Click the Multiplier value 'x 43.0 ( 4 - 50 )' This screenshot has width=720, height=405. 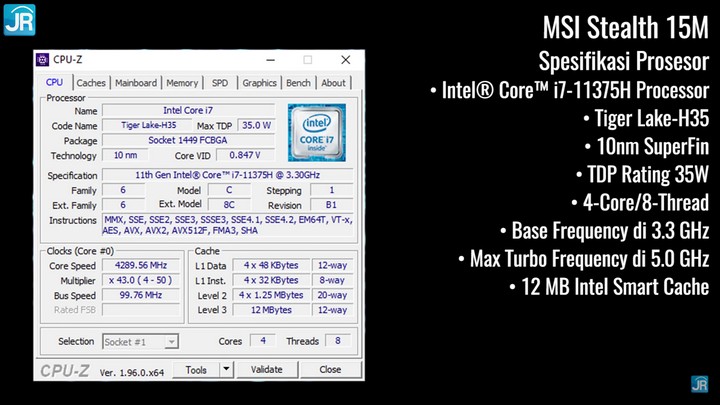click(x=141, y=280)
